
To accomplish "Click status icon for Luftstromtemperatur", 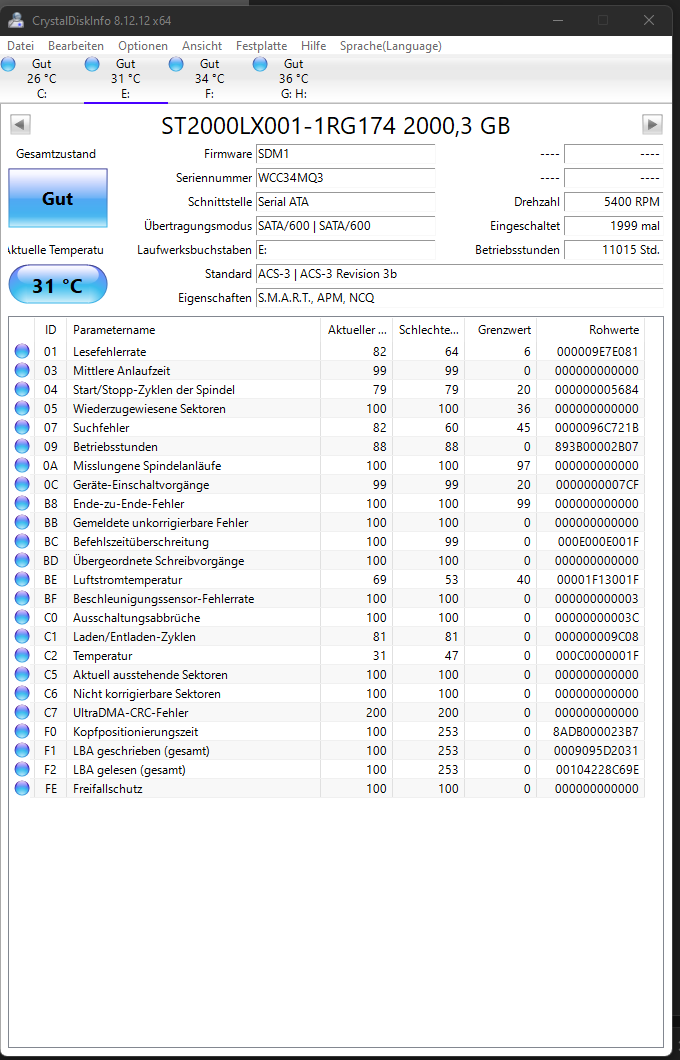I will [22, 579].
